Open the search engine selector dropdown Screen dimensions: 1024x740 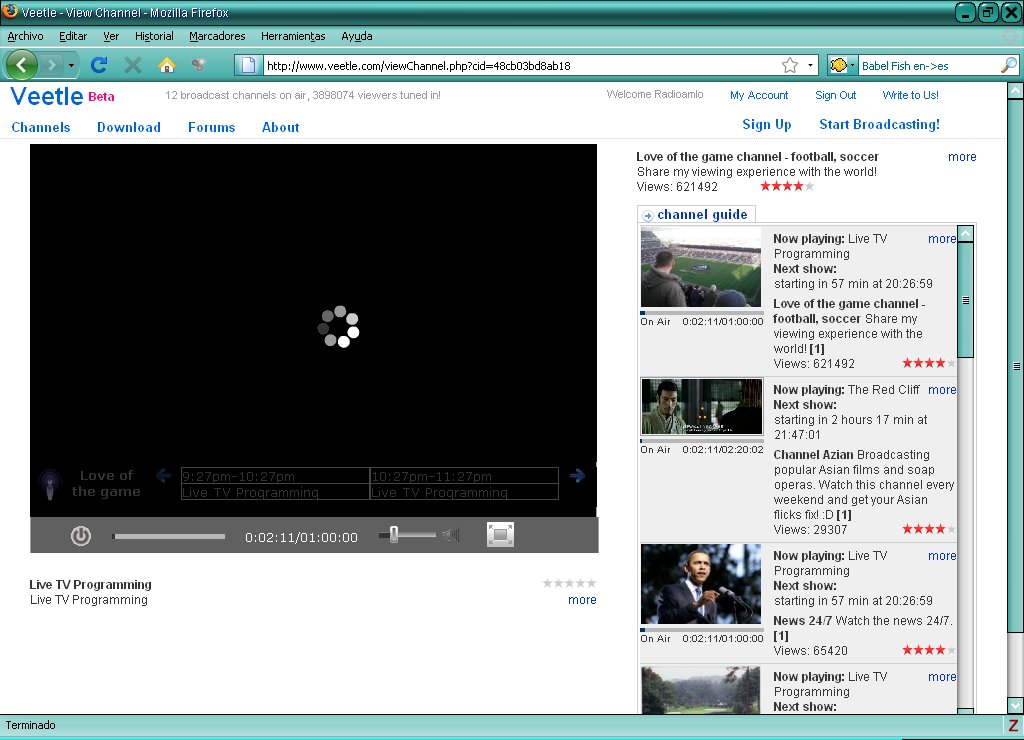(x=842, y=65)
